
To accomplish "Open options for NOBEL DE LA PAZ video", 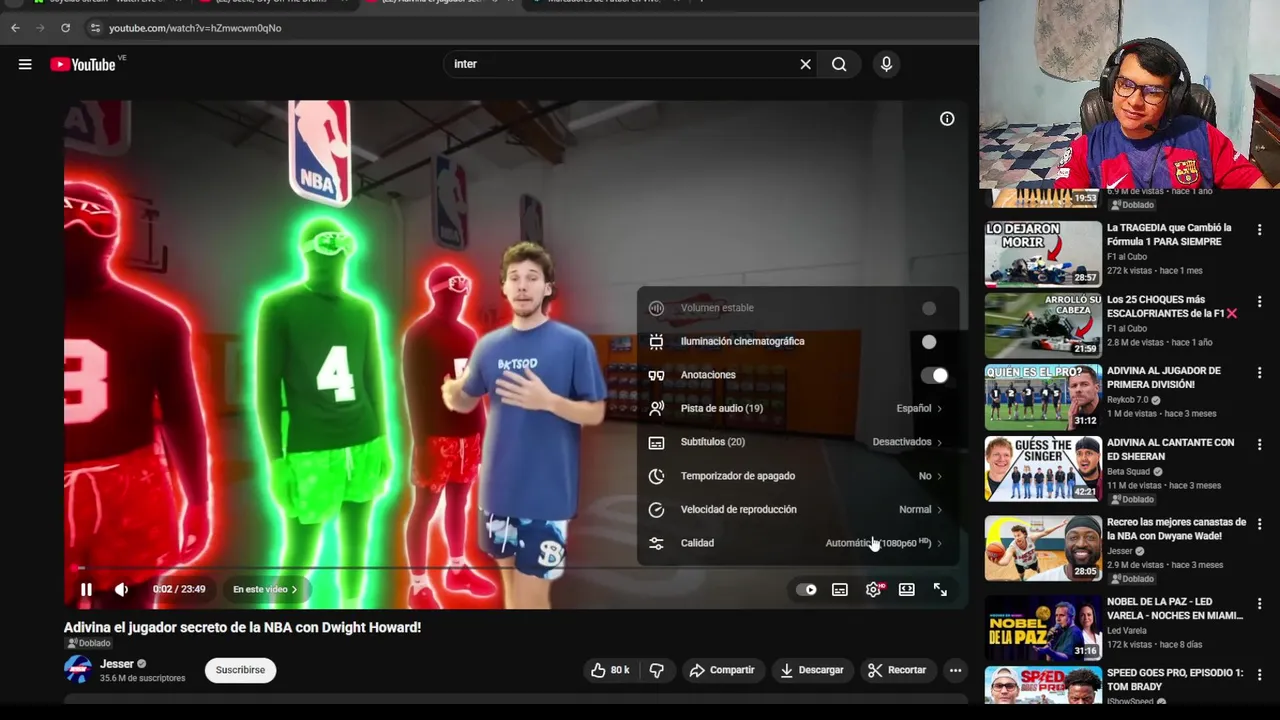I will pyautogui.click(x=1259, y=603).
